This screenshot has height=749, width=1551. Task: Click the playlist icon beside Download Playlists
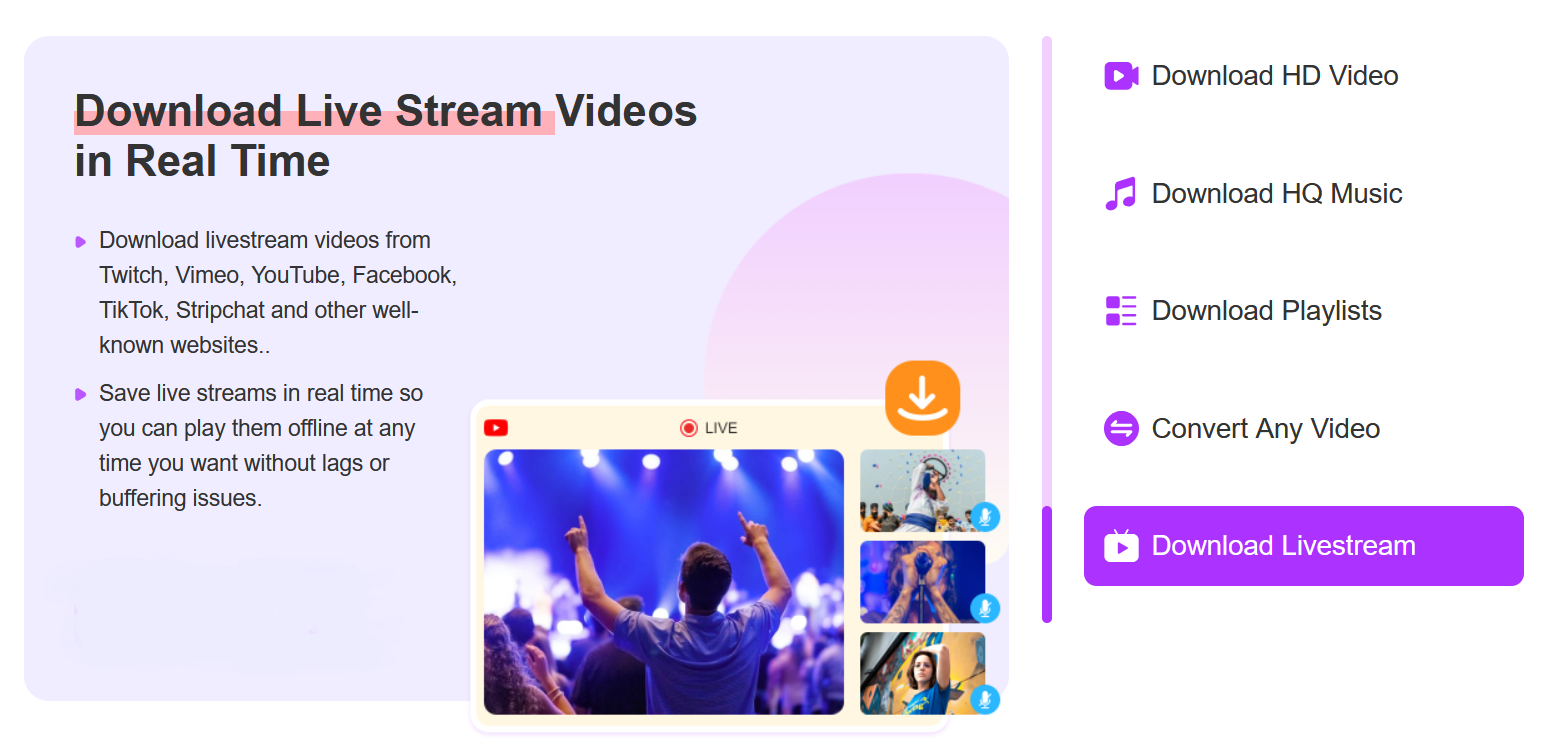[1121, 311]
